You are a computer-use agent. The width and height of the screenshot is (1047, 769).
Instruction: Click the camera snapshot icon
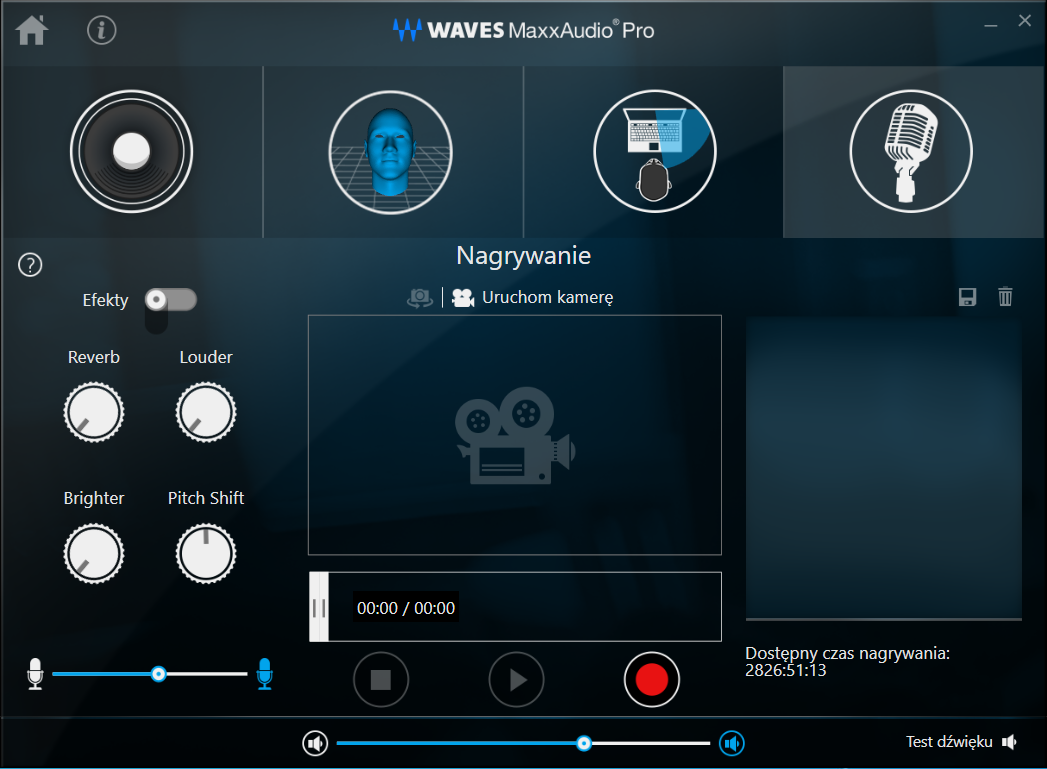coord(420,298)
